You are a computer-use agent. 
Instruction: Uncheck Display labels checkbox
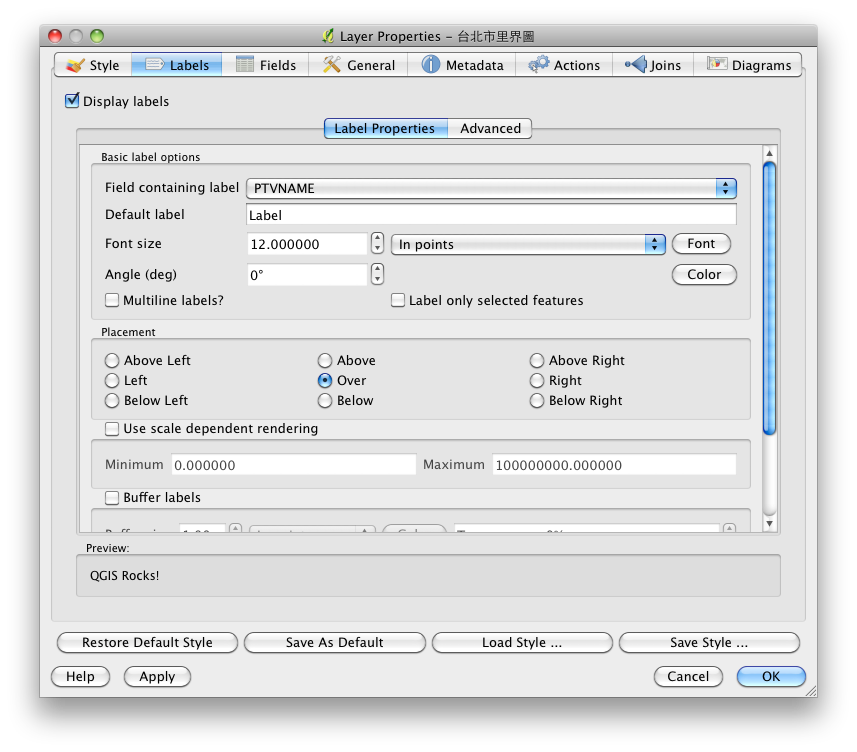point(72,101)
